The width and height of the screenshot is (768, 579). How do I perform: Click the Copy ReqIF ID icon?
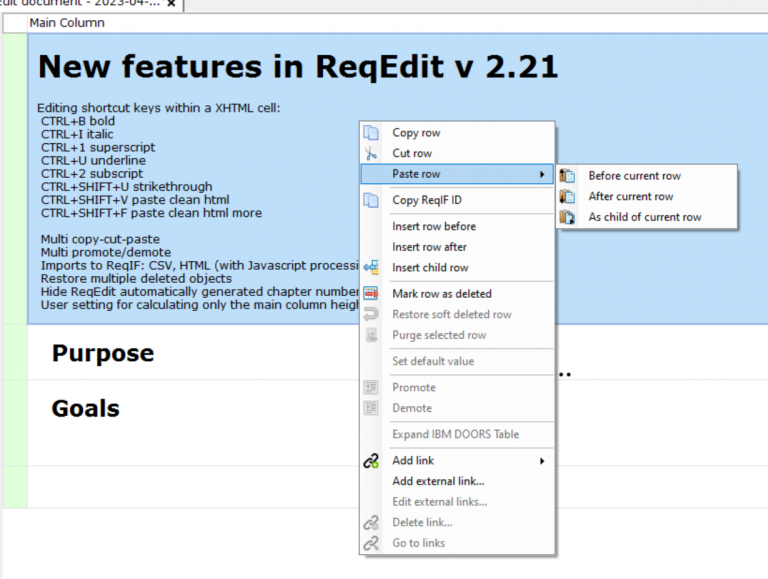pos(371,200)
